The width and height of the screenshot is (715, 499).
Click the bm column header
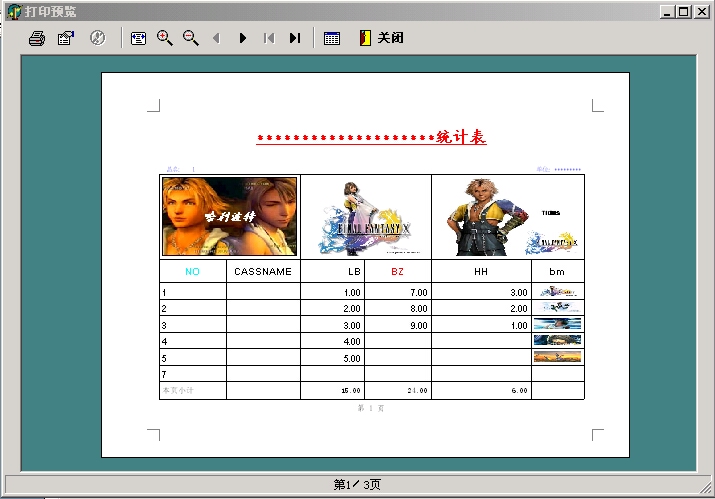557,271
